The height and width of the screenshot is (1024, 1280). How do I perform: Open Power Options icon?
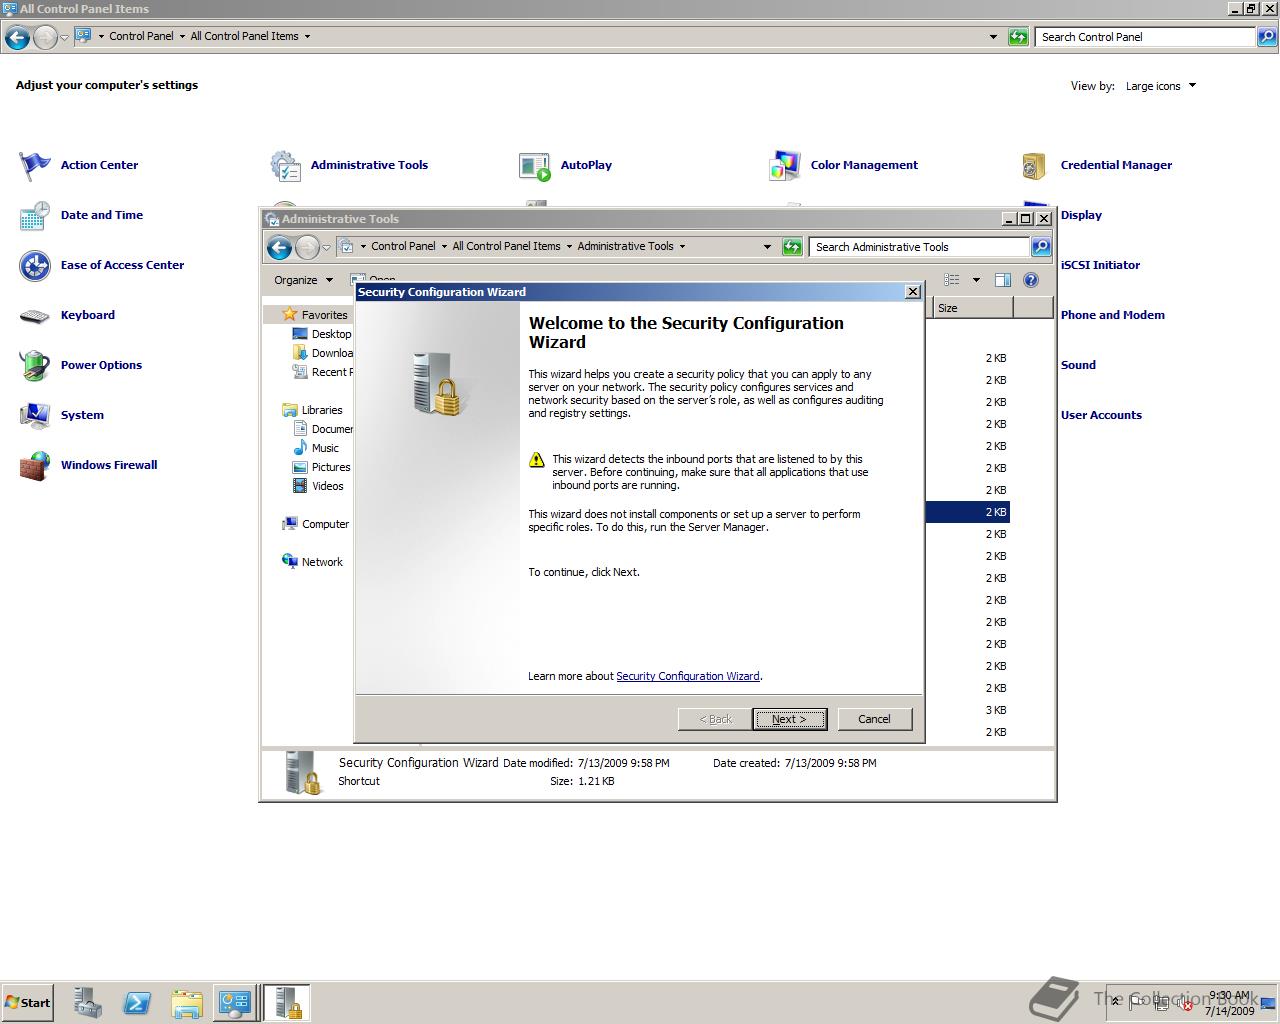pos(35,365)
